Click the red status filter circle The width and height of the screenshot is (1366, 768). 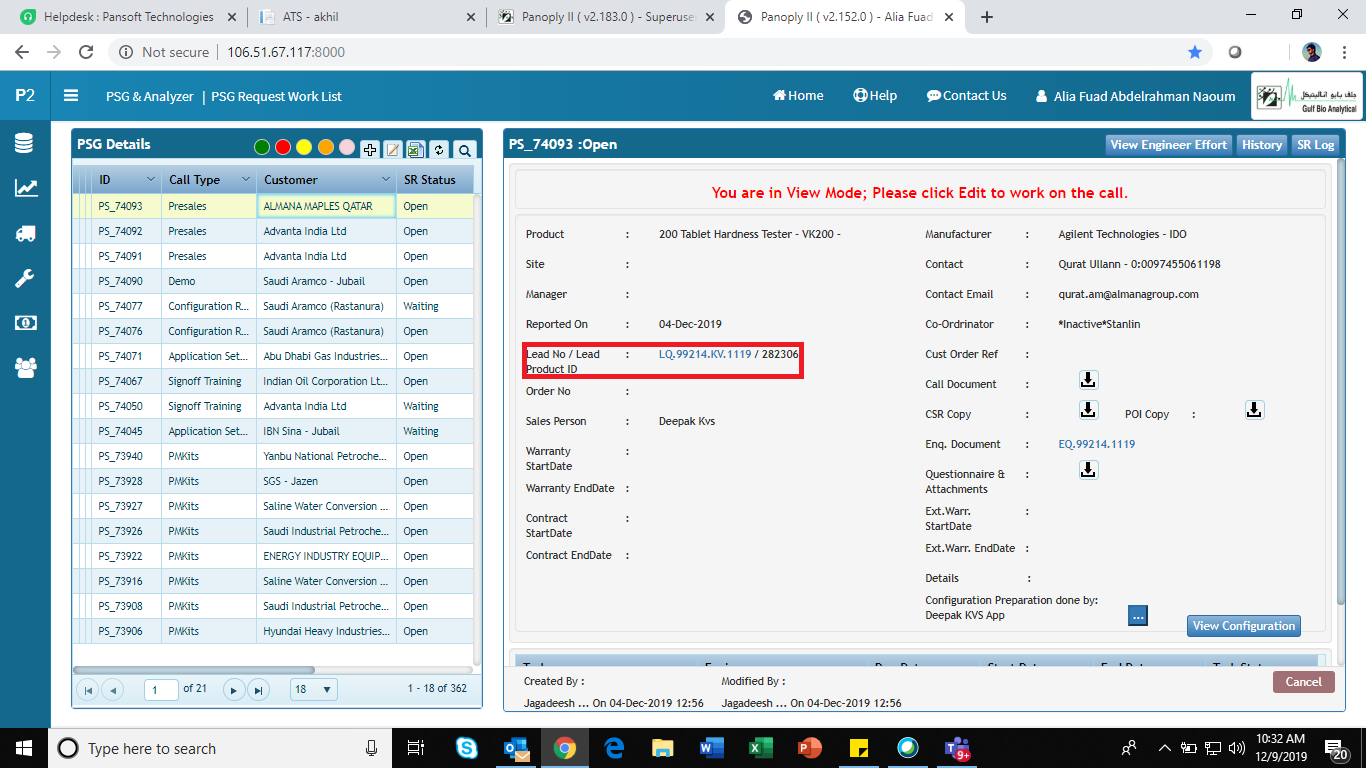tap(283, 148)
